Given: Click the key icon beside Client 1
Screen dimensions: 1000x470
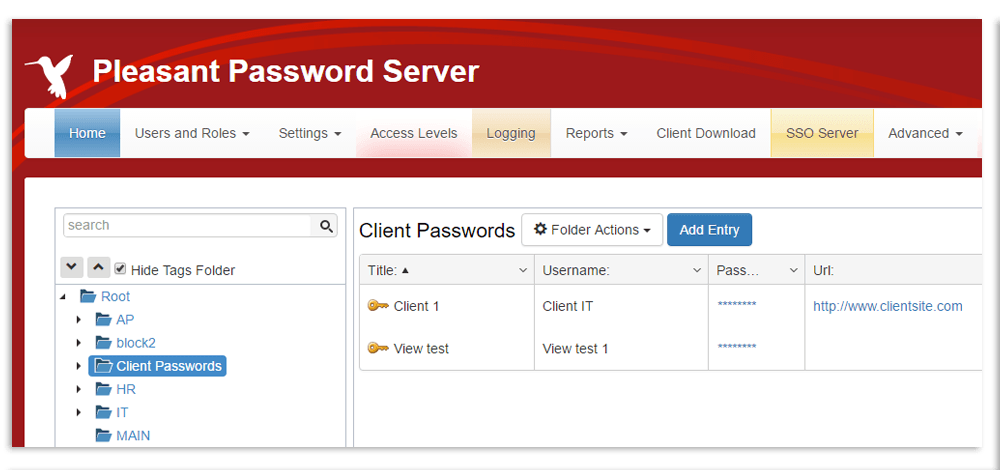Looking at the screenshot, I should pyautogui.click(x=378, y=306).
